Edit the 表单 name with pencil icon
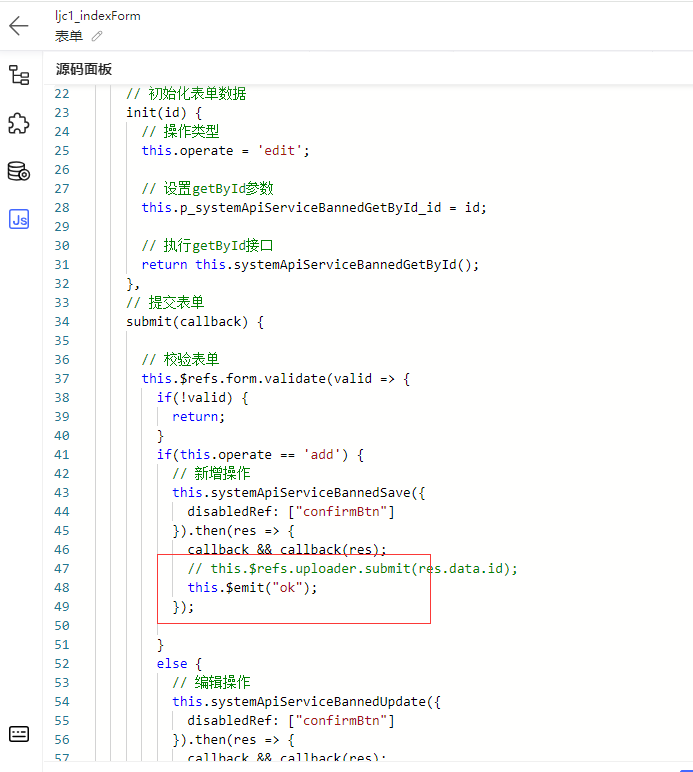Viewport: 693px width, 772px height. pyautogui.click(x=97, y=36)
